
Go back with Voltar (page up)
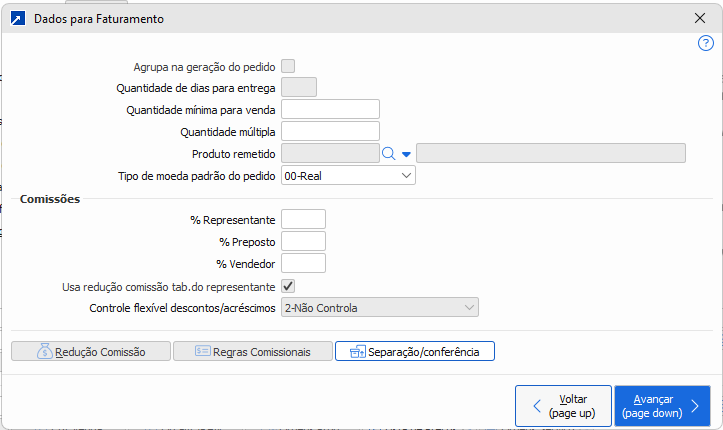(x=562, y=405)
